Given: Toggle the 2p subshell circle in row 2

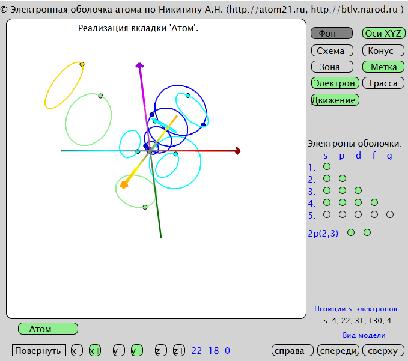Looking at the screenshot, I should click(x=342, y=178).
